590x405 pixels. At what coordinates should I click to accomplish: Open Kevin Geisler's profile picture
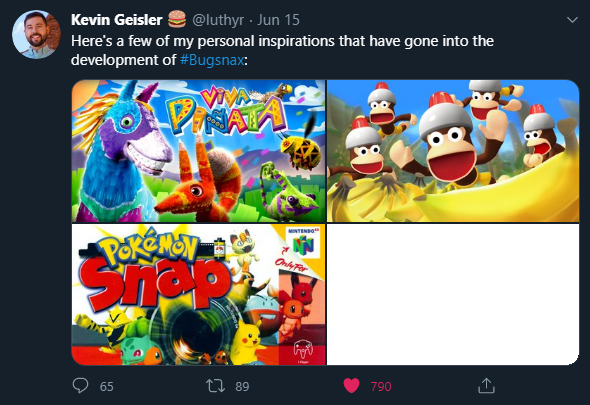click(36, 35)
